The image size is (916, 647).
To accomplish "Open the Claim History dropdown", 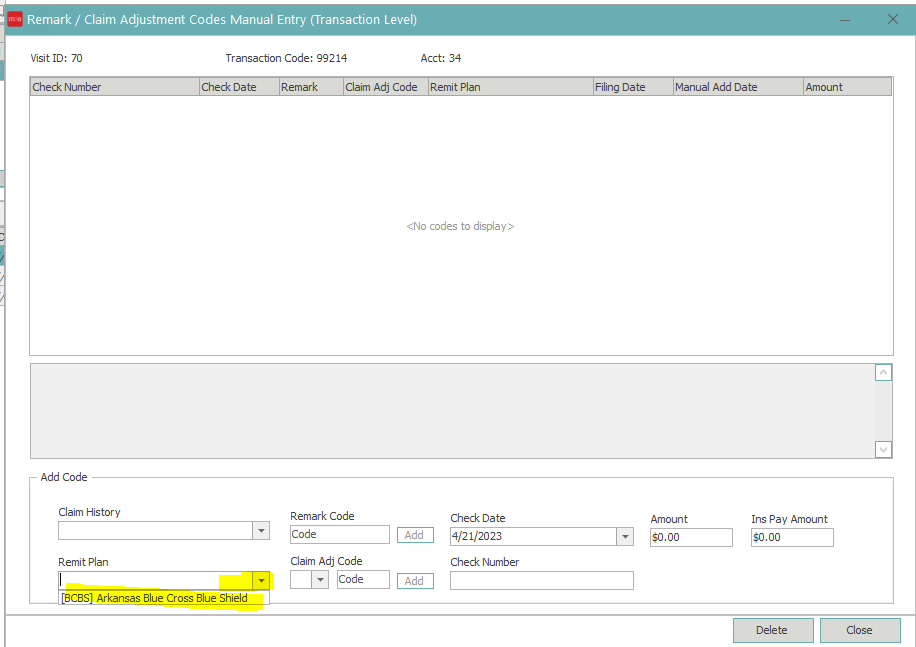I will [260, 531].
